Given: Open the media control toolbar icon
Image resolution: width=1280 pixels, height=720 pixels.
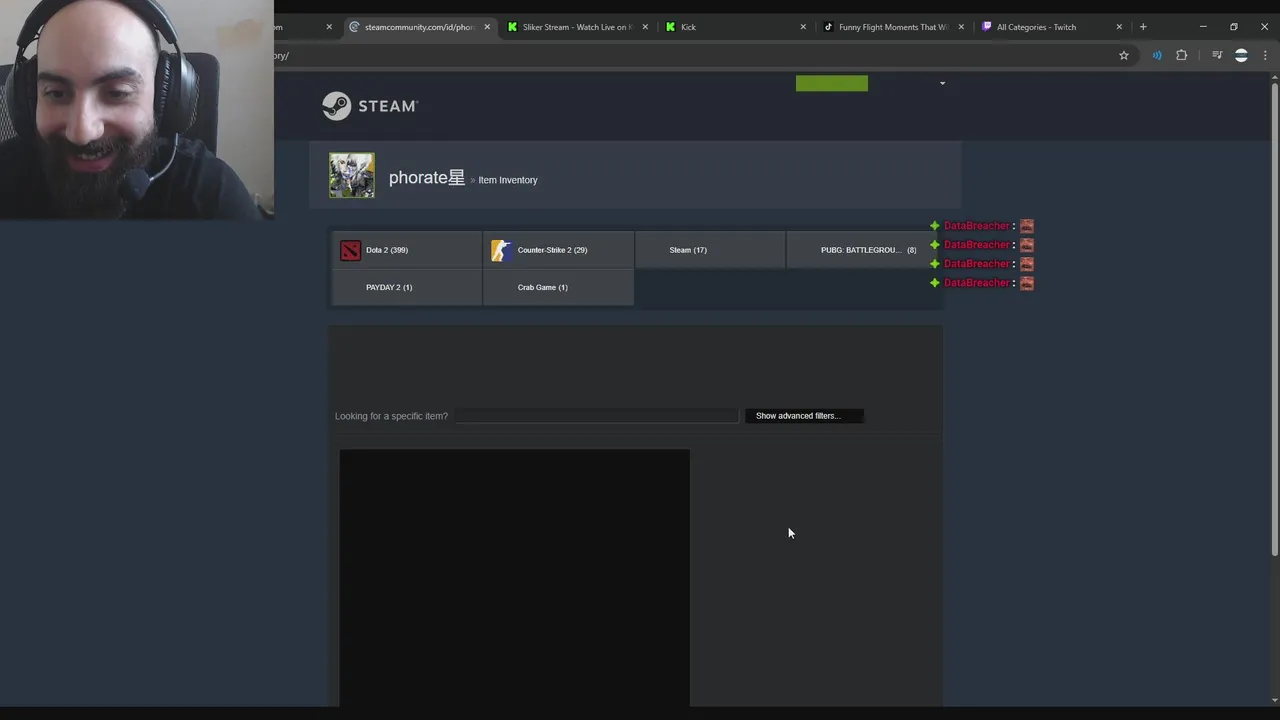Looking at the screenshot, I should [1217, 56].
